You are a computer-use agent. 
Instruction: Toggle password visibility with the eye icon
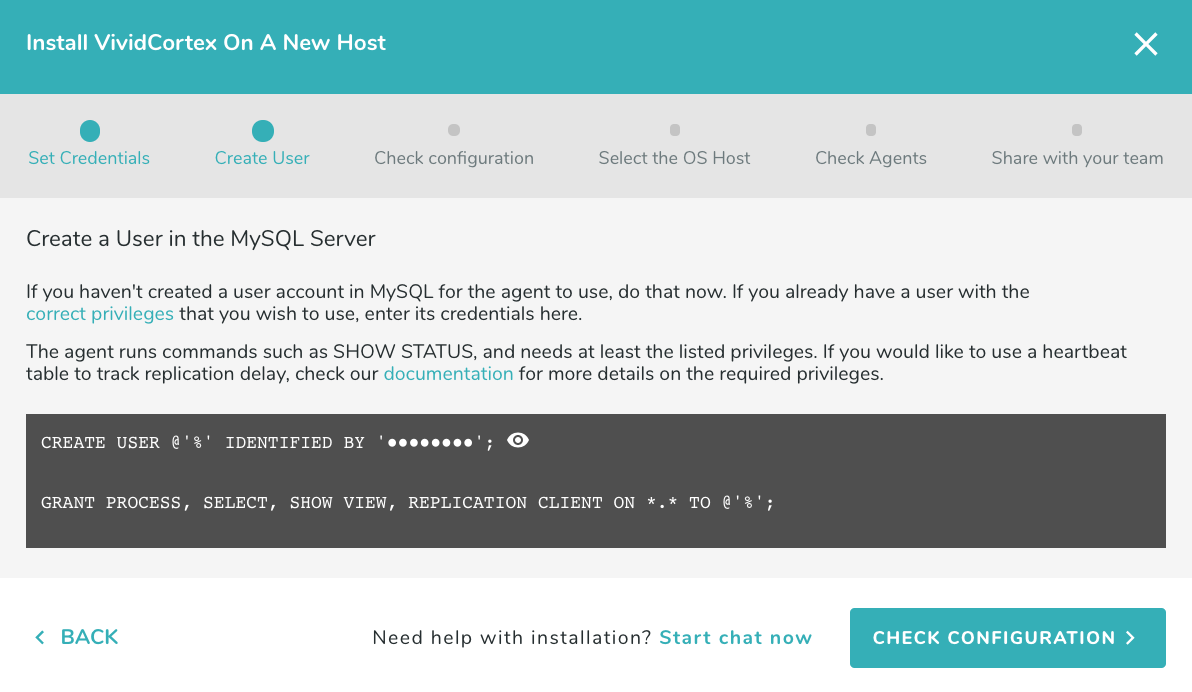tap(517, 440)
